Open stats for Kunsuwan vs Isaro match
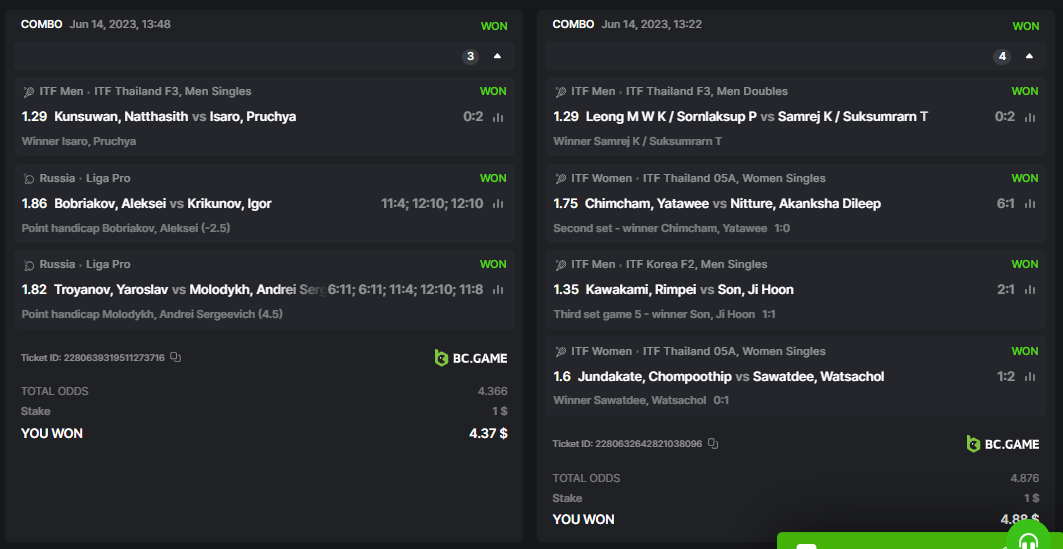 click(498, 117)
